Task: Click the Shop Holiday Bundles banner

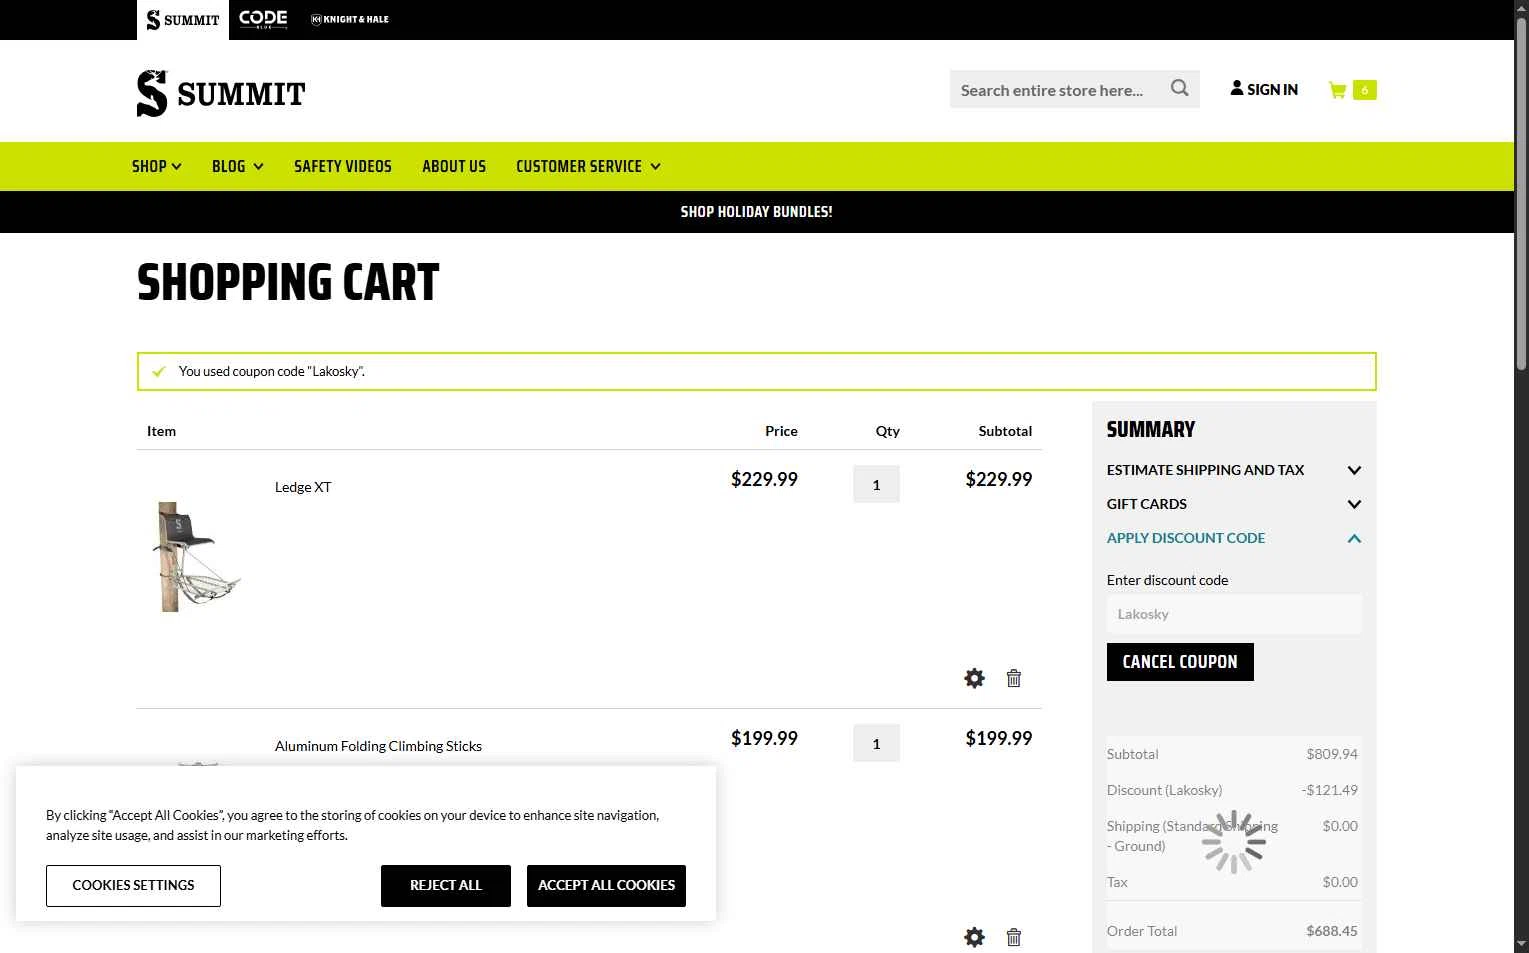Action: click(756, 212)
